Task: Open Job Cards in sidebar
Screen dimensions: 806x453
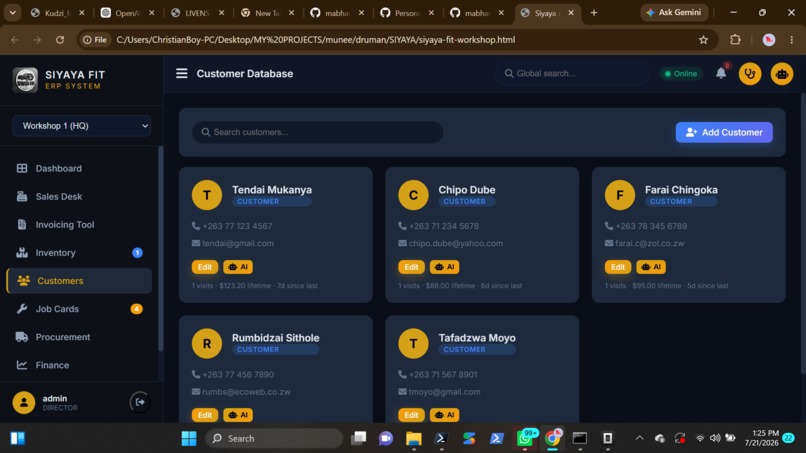Action: click(80, 309)
